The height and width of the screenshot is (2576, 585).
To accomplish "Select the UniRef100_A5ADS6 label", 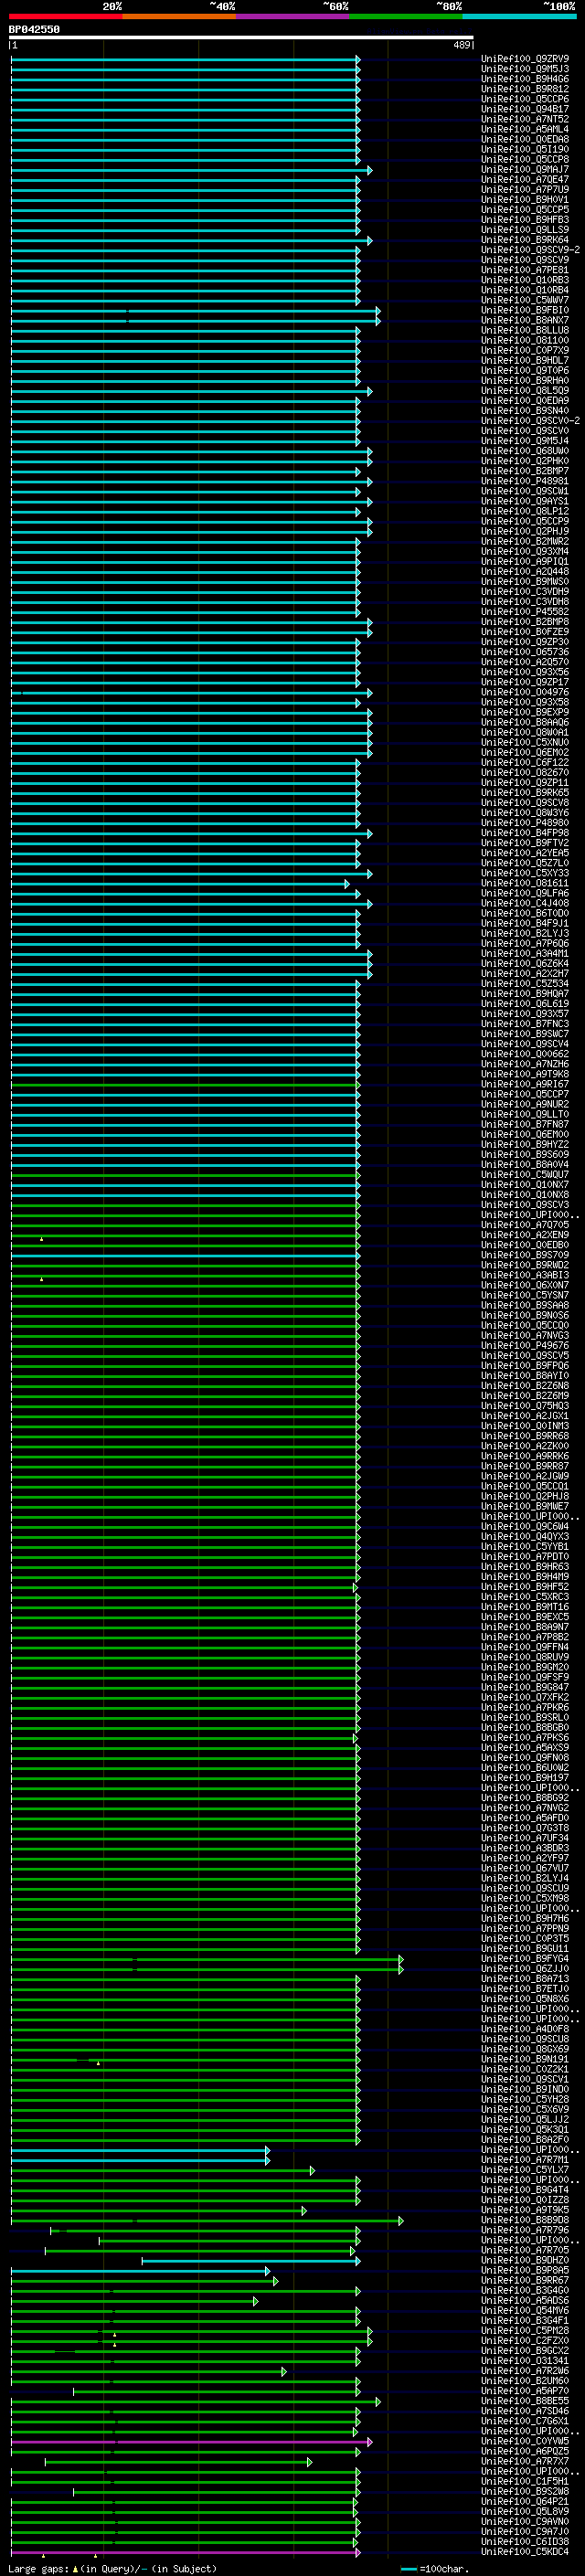I will [x=525, y=2301].
